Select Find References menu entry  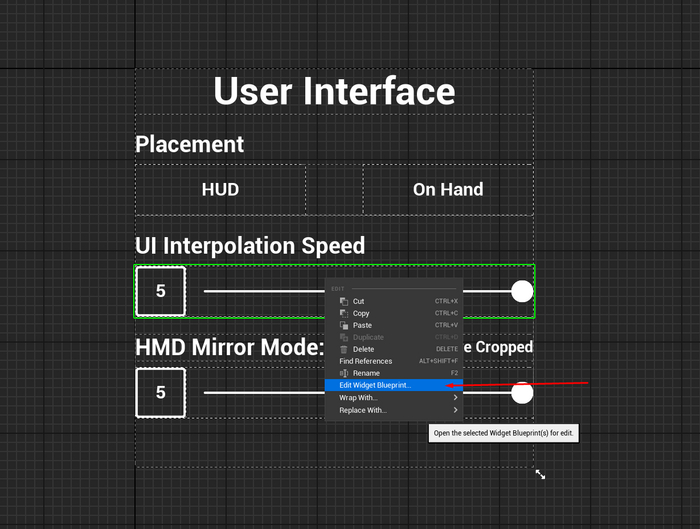(394, 361)
